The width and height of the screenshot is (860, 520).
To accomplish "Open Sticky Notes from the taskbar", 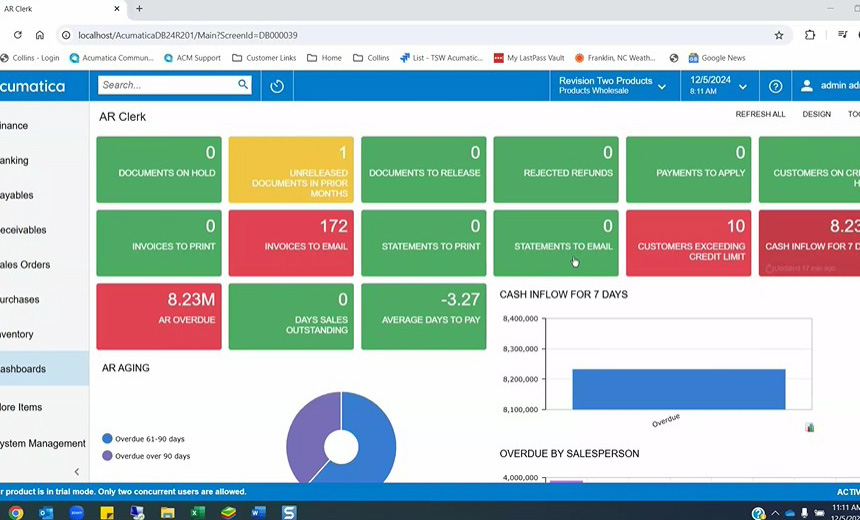I will tap(108, 512).
